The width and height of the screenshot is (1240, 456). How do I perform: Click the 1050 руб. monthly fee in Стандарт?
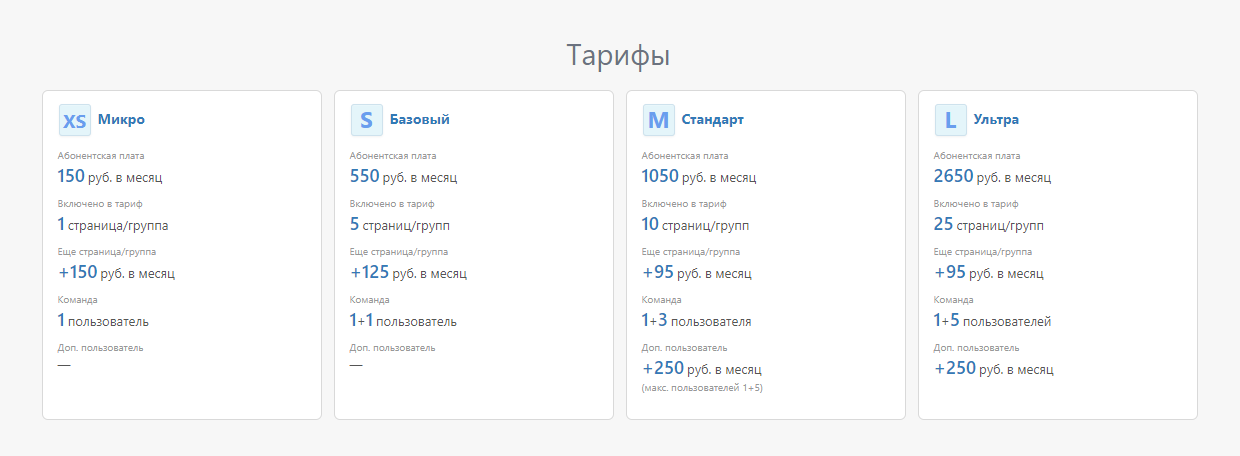tap(698, 177)
